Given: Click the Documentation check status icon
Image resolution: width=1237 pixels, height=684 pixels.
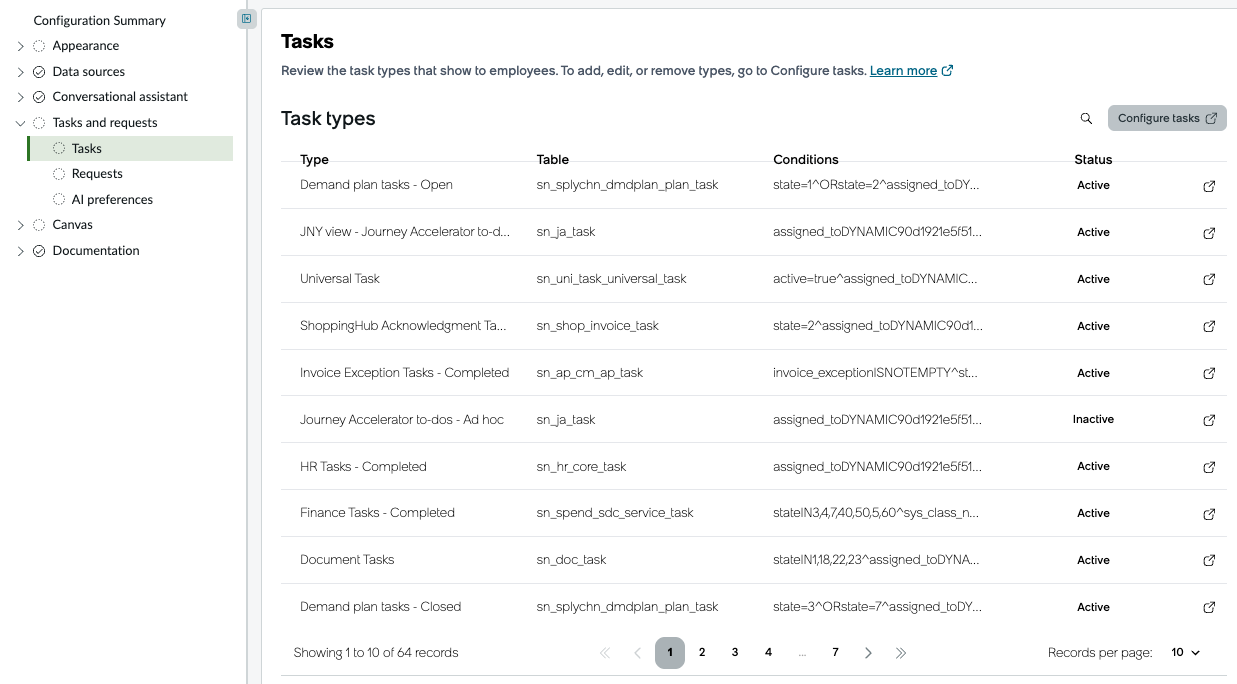Looking at the screenshot, I should pyautogui.click(x=39, y=251).
